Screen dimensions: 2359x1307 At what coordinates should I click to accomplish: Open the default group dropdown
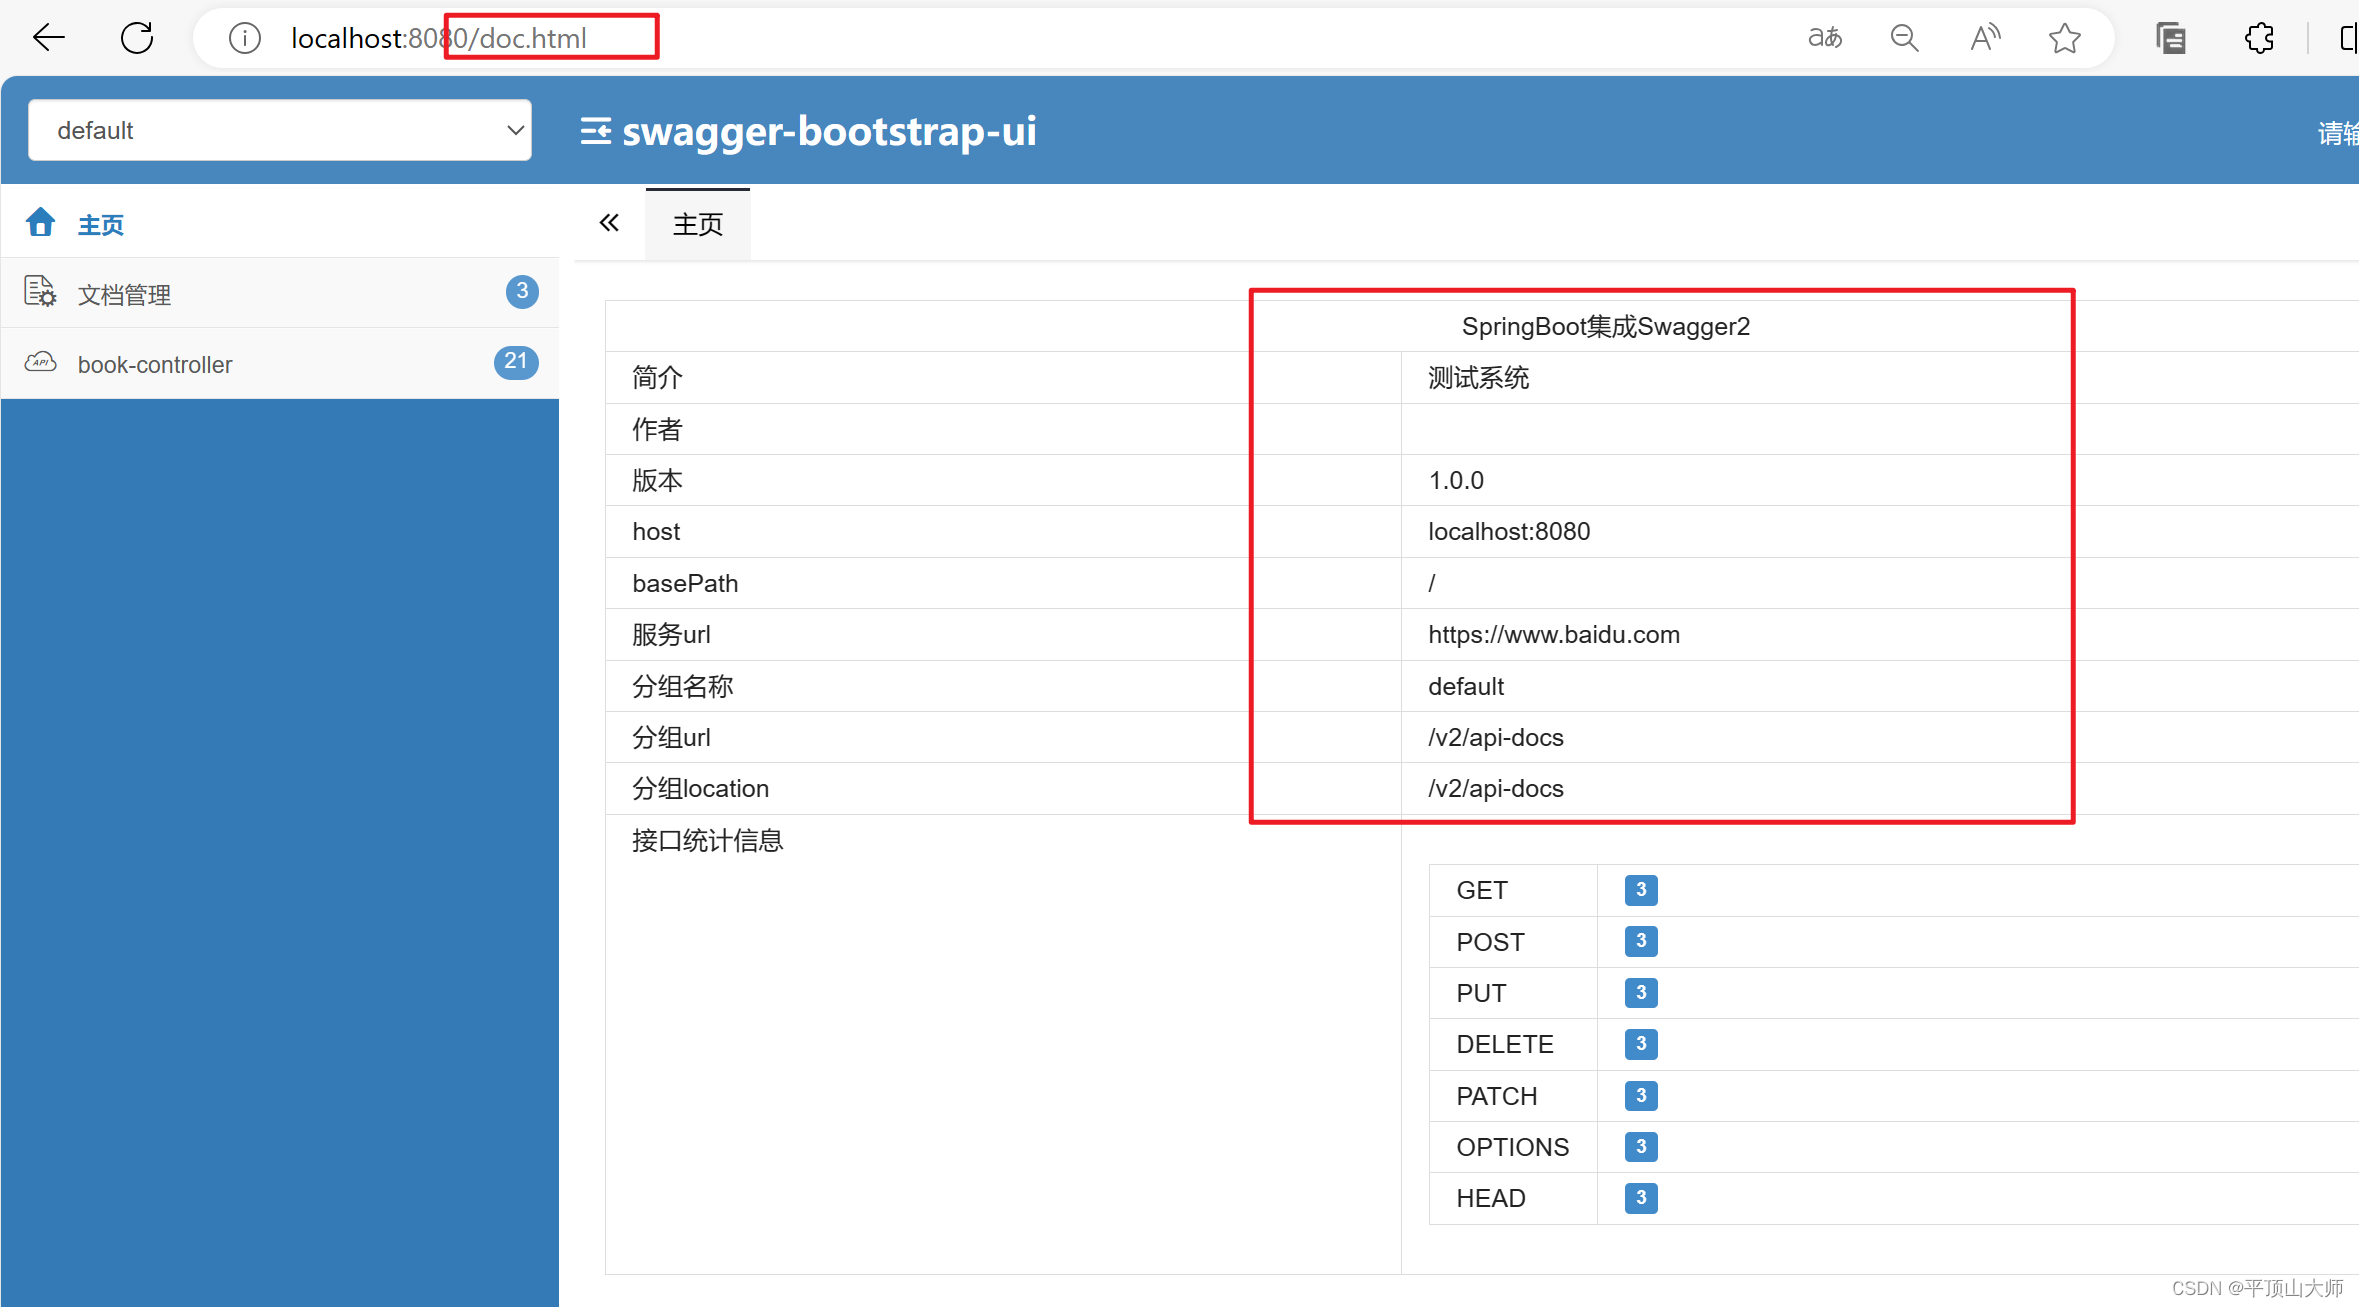point(280,130)
